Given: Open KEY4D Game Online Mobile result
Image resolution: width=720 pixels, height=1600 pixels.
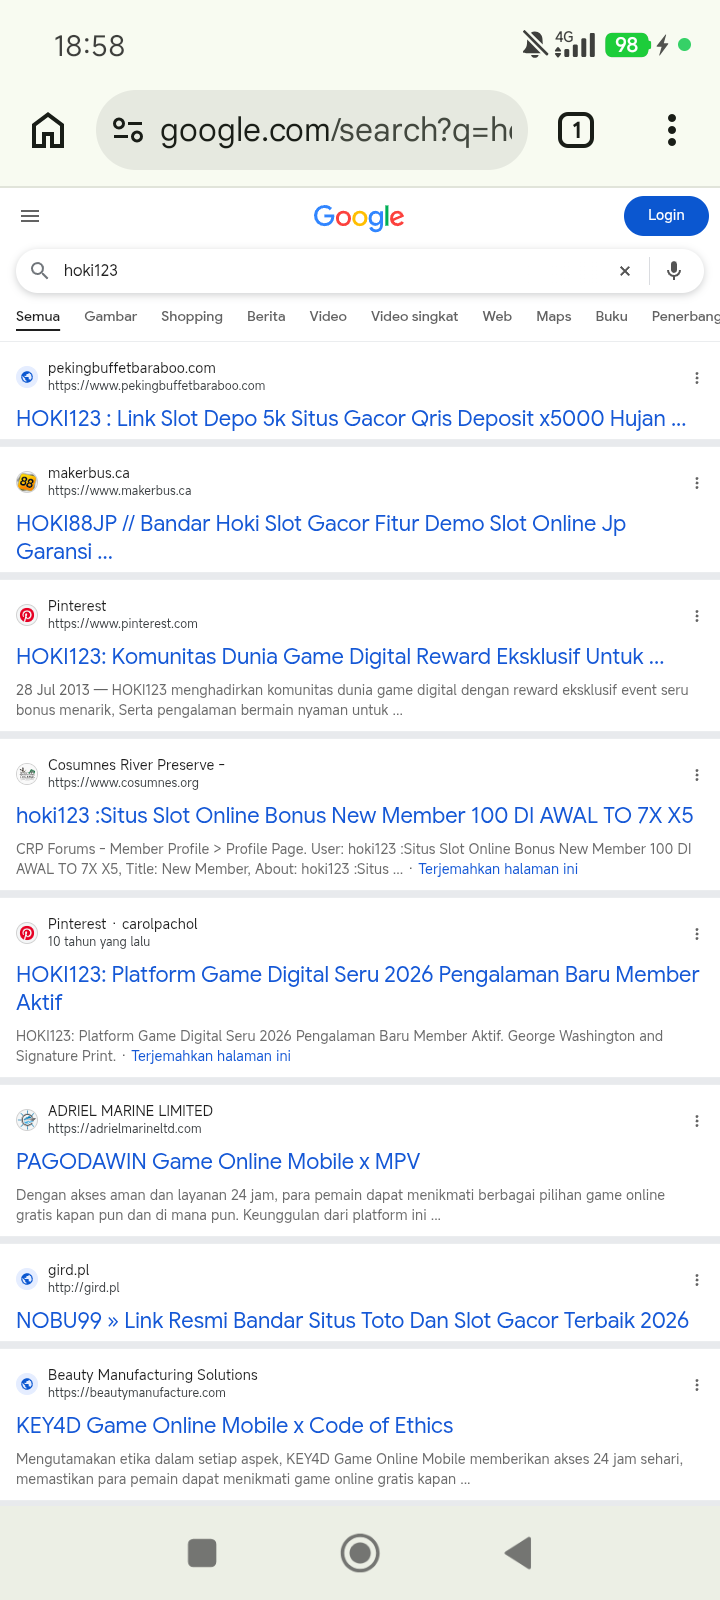Looking at the screenshot, I should point(235,1425).
